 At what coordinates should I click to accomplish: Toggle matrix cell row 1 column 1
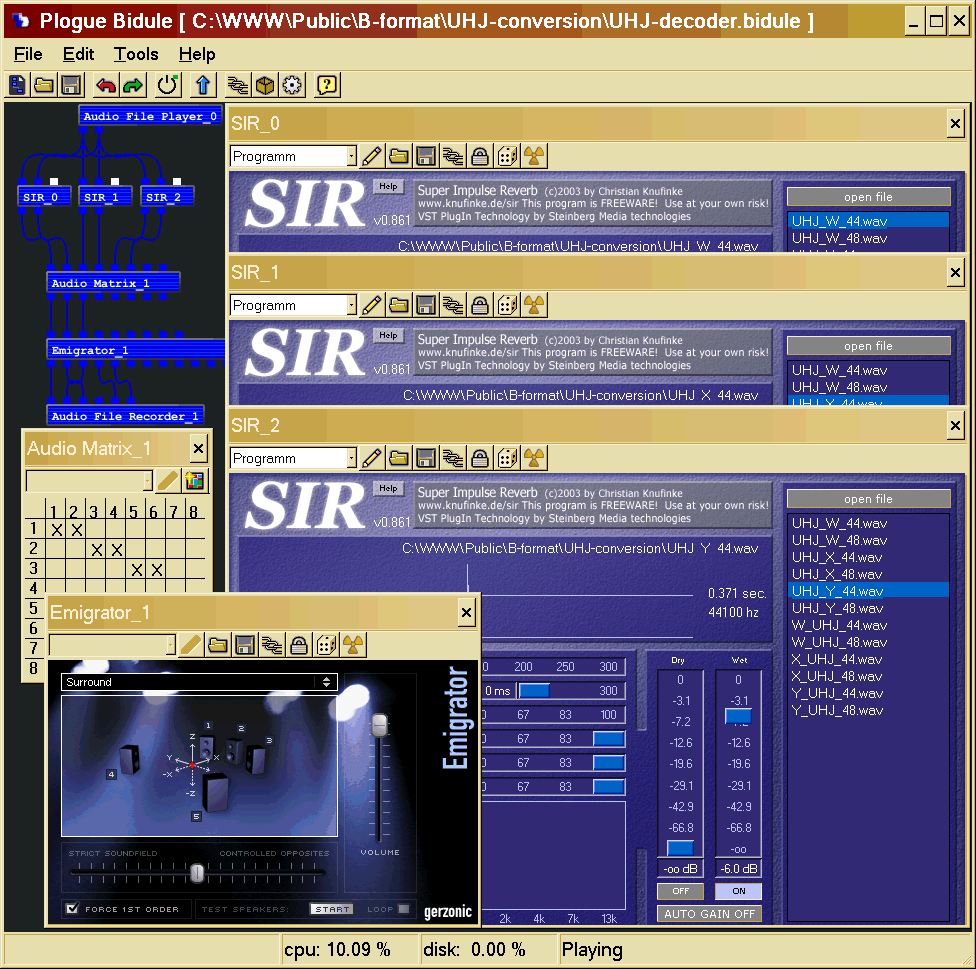click(x=56, y=530)
